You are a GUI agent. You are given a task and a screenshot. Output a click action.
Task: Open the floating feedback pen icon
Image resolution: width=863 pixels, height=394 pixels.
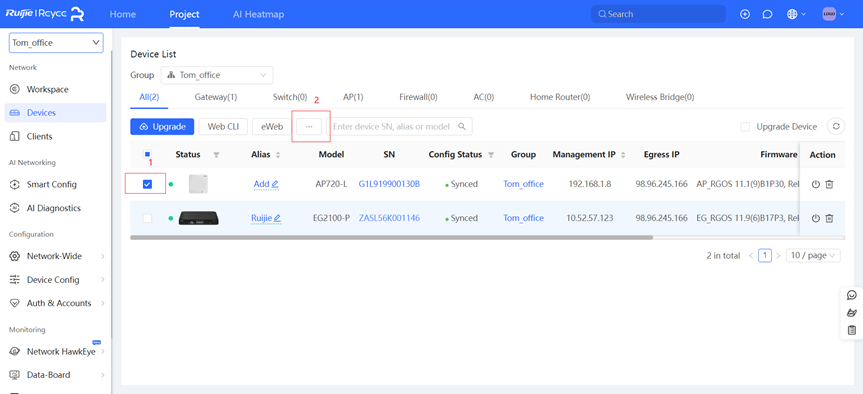pos(851,313)
